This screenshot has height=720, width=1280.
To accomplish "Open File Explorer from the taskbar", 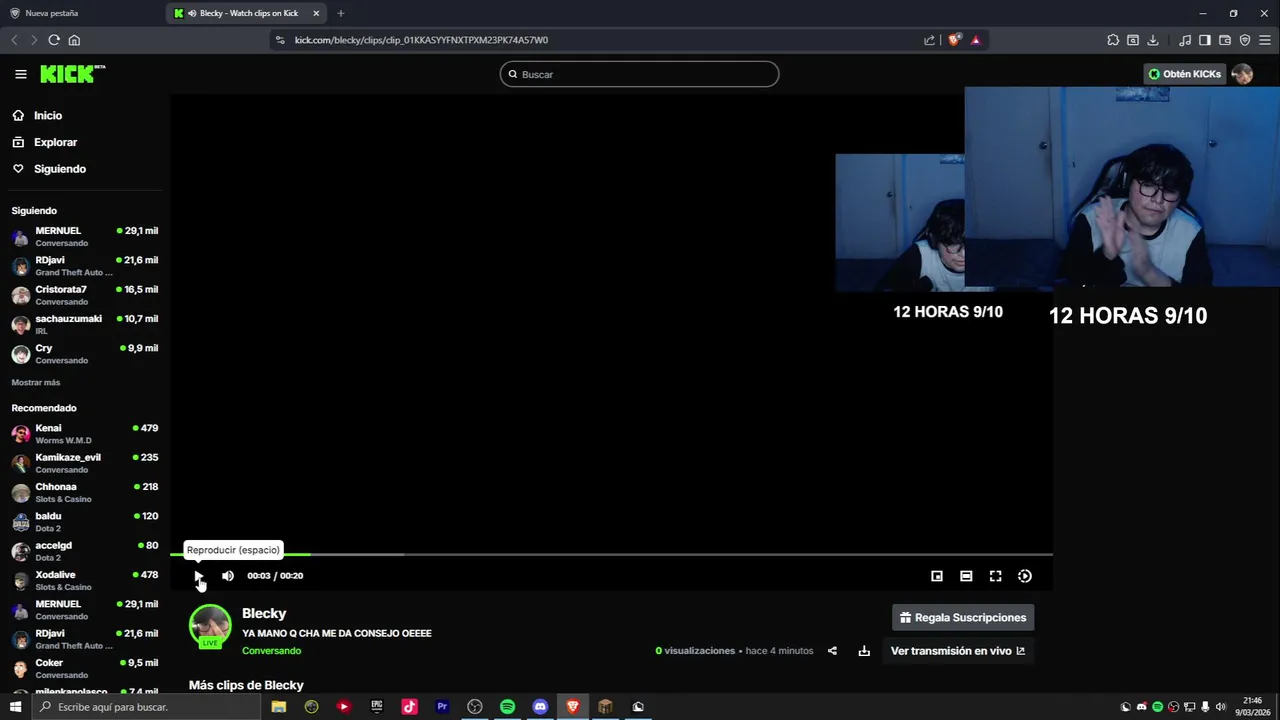I will pos(279,707).
